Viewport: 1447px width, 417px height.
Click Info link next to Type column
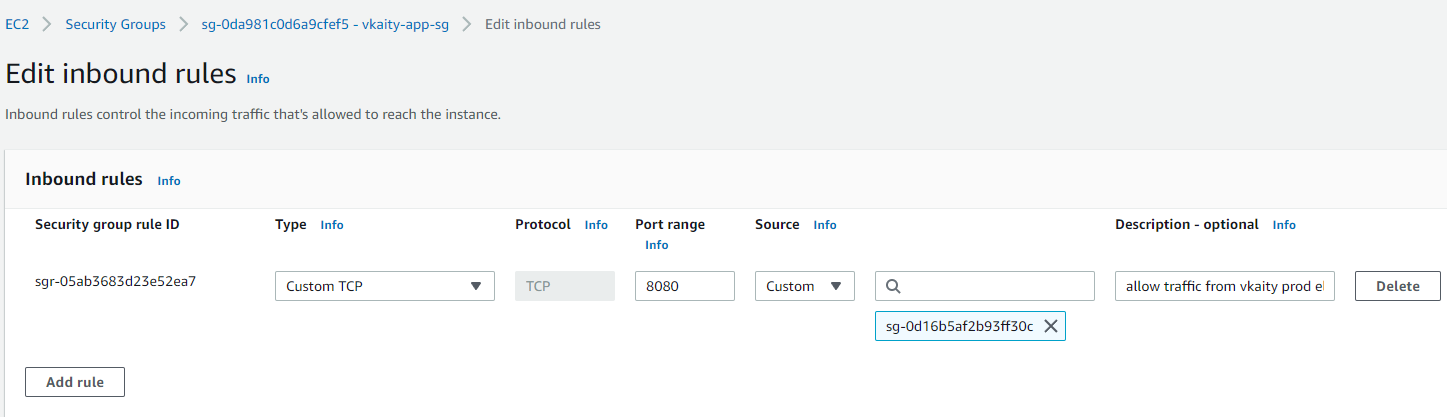332,225
